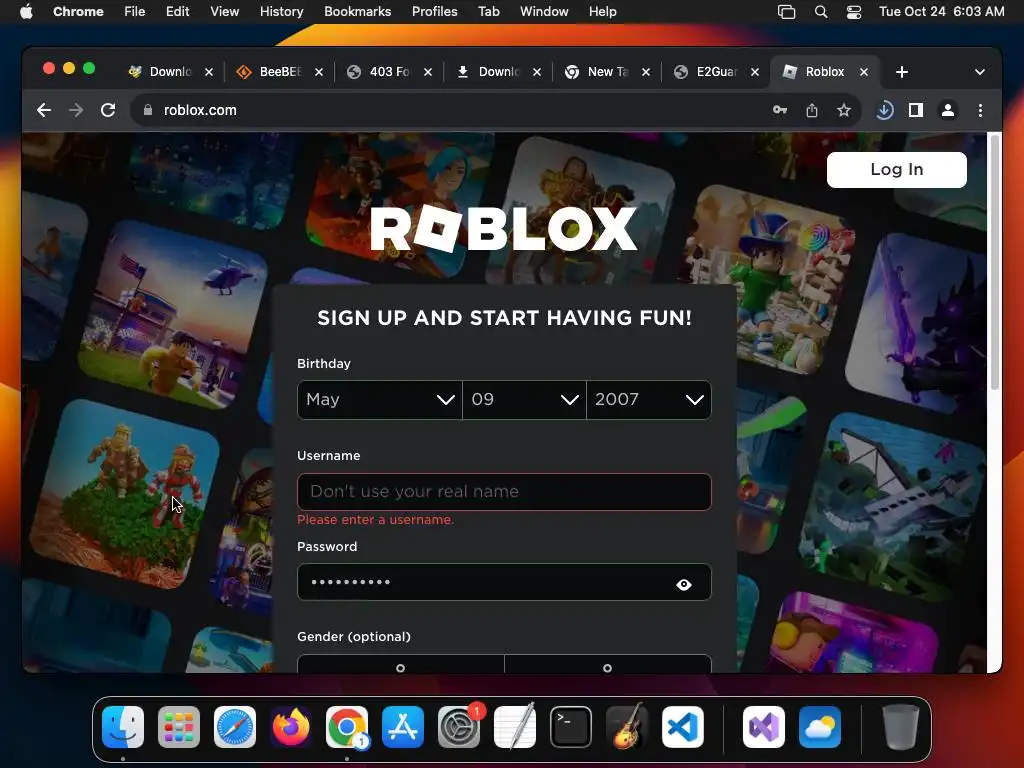Open the File menu
The width and height of the screenshot is (1024, 768).
coord(135,12)
